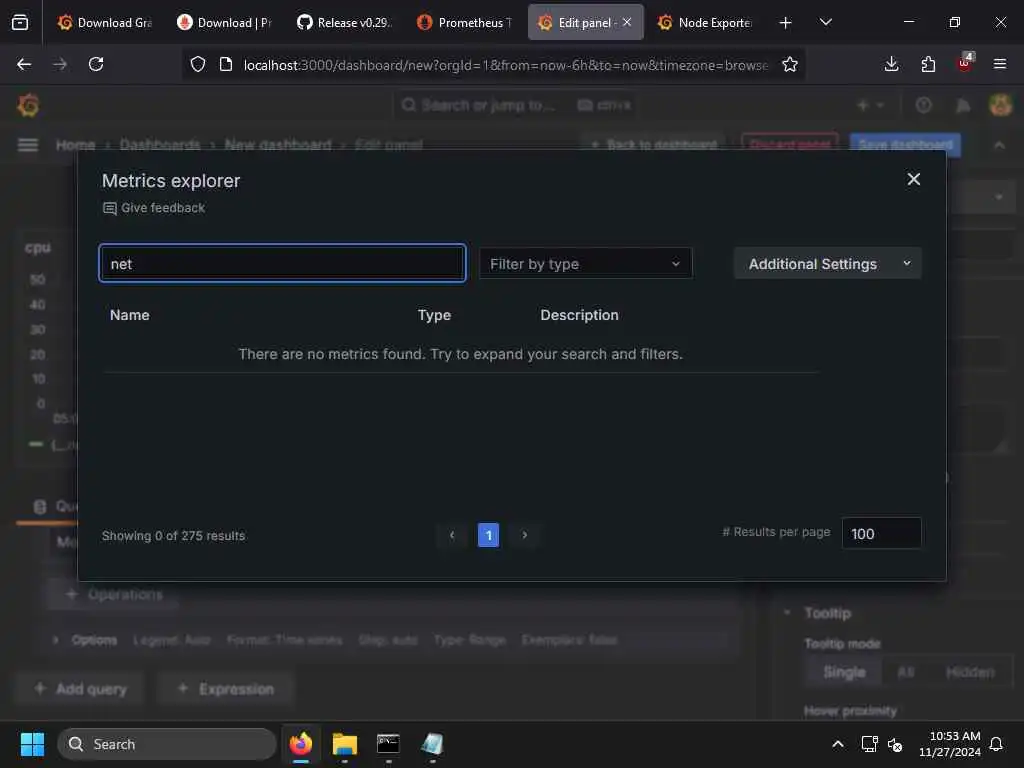The image size is (1024, 768).
Task: Click the Description column header
Action: (579, 315)
